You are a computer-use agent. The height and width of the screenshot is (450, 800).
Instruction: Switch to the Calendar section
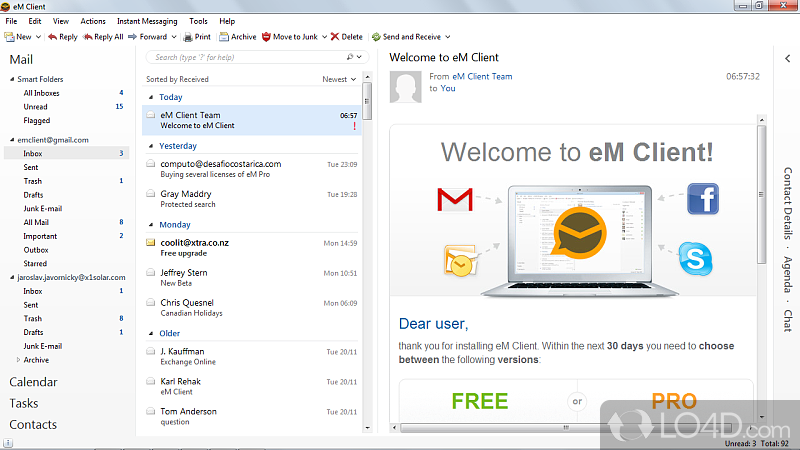pyautogui.click(x=33, y=382)
